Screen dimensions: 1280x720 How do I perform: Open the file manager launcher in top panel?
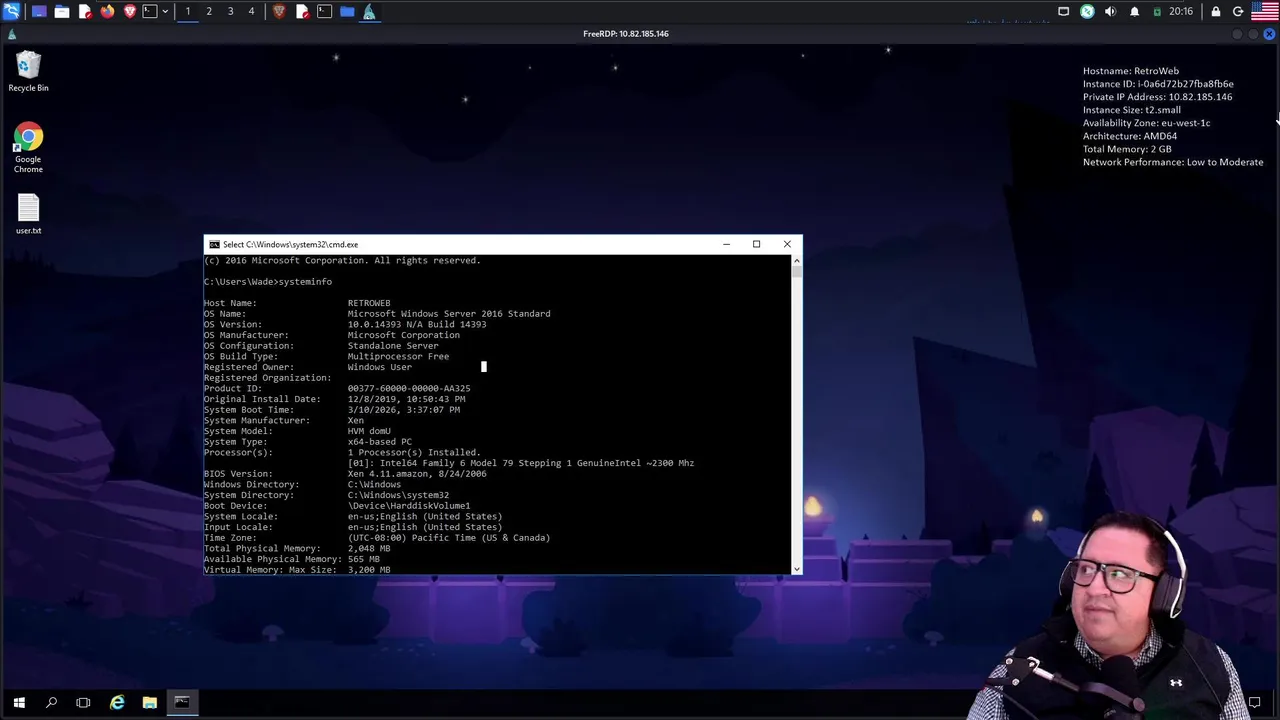(62, 11)
